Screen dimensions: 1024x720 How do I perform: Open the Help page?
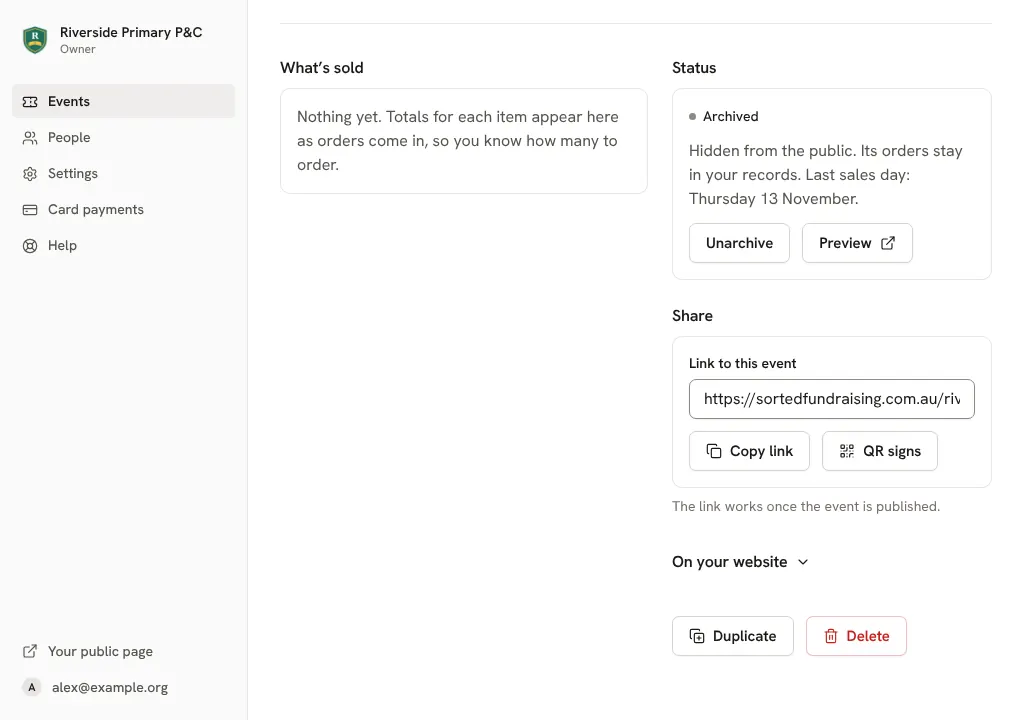pyautogui.click(x=123, y=245)
